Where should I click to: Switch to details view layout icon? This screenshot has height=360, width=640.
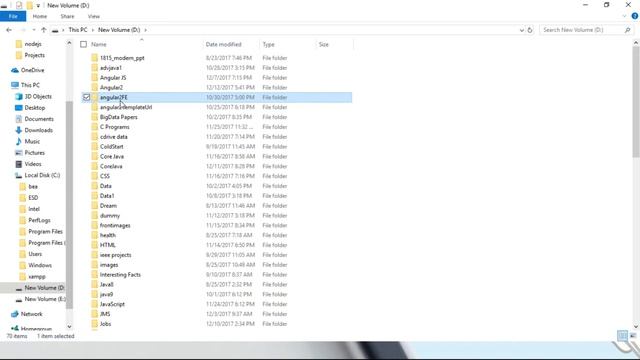(x=622, y=336)
